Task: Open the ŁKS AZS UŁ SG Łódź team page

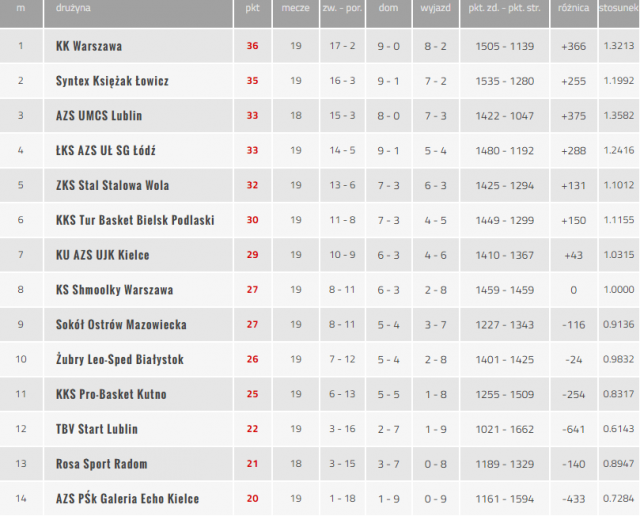Action: pyautogui.click(x=105, y=151)
